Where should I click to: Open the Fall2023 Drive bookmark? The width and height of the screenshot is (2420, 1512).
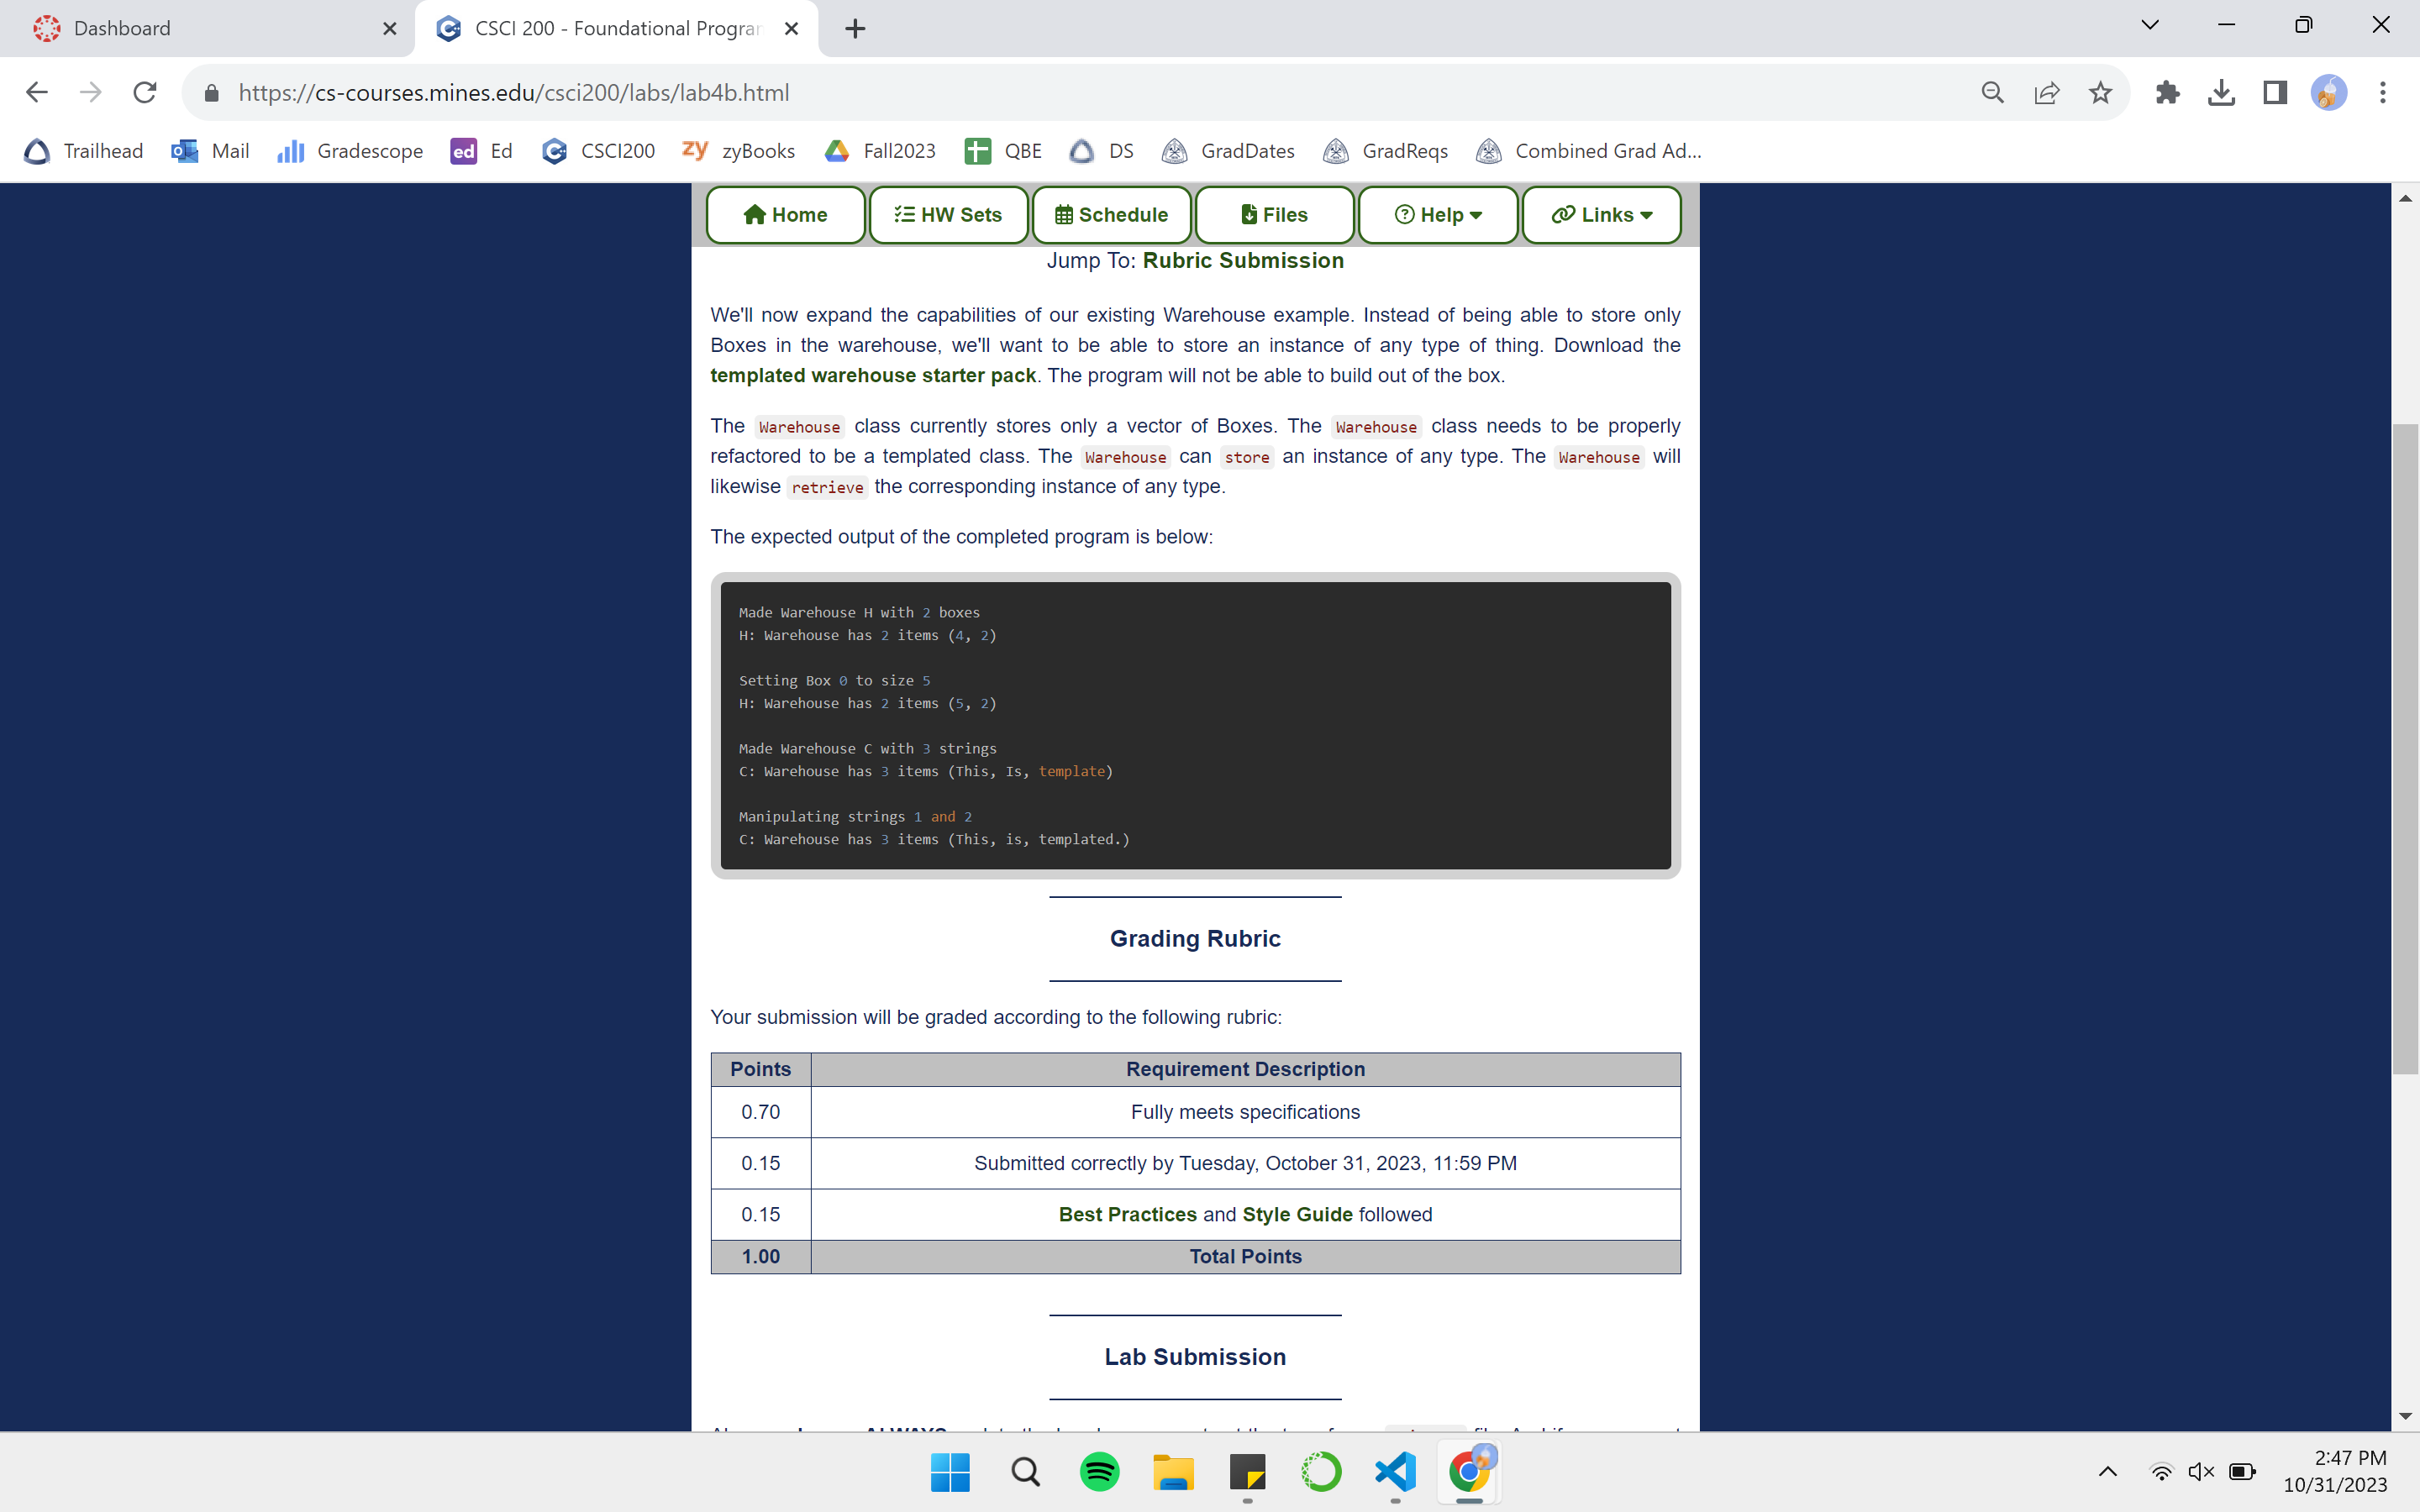click(879, 151)
